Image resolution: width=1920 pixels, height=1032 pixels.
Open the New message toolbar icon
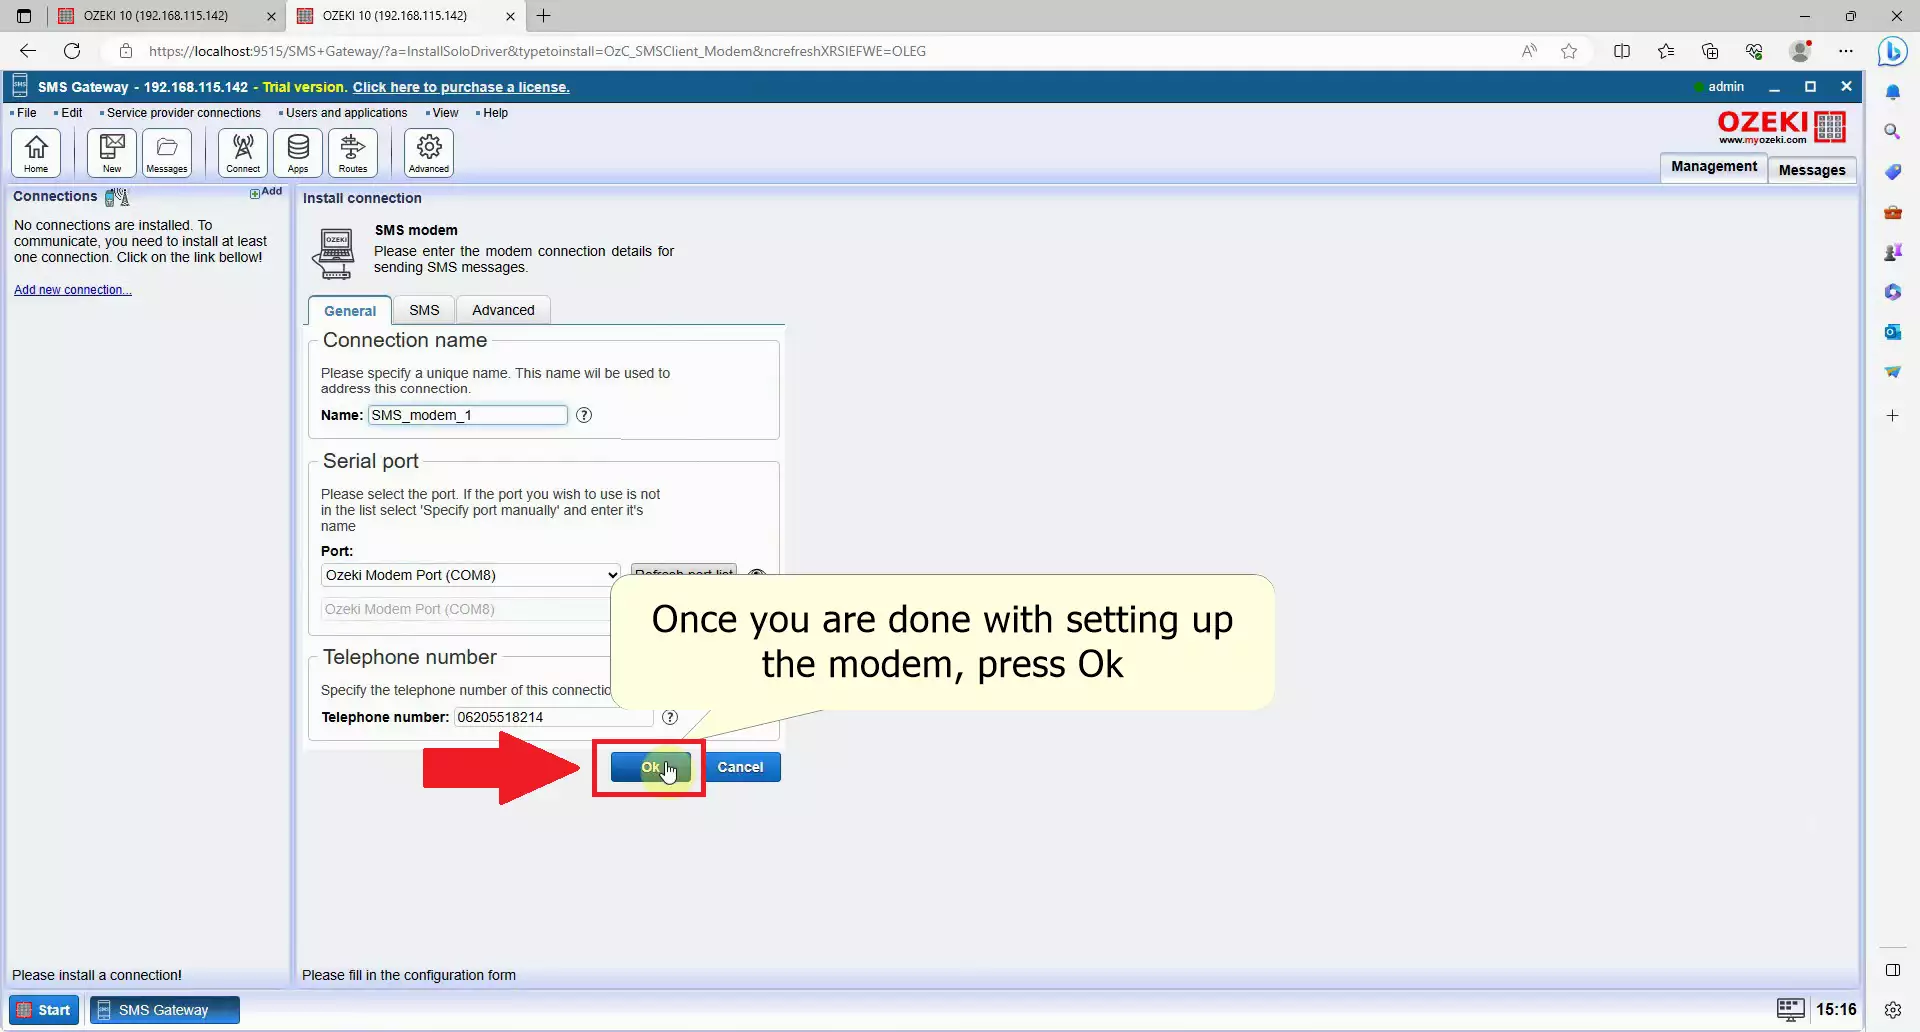pyautogui.click(x=112, y=153)
